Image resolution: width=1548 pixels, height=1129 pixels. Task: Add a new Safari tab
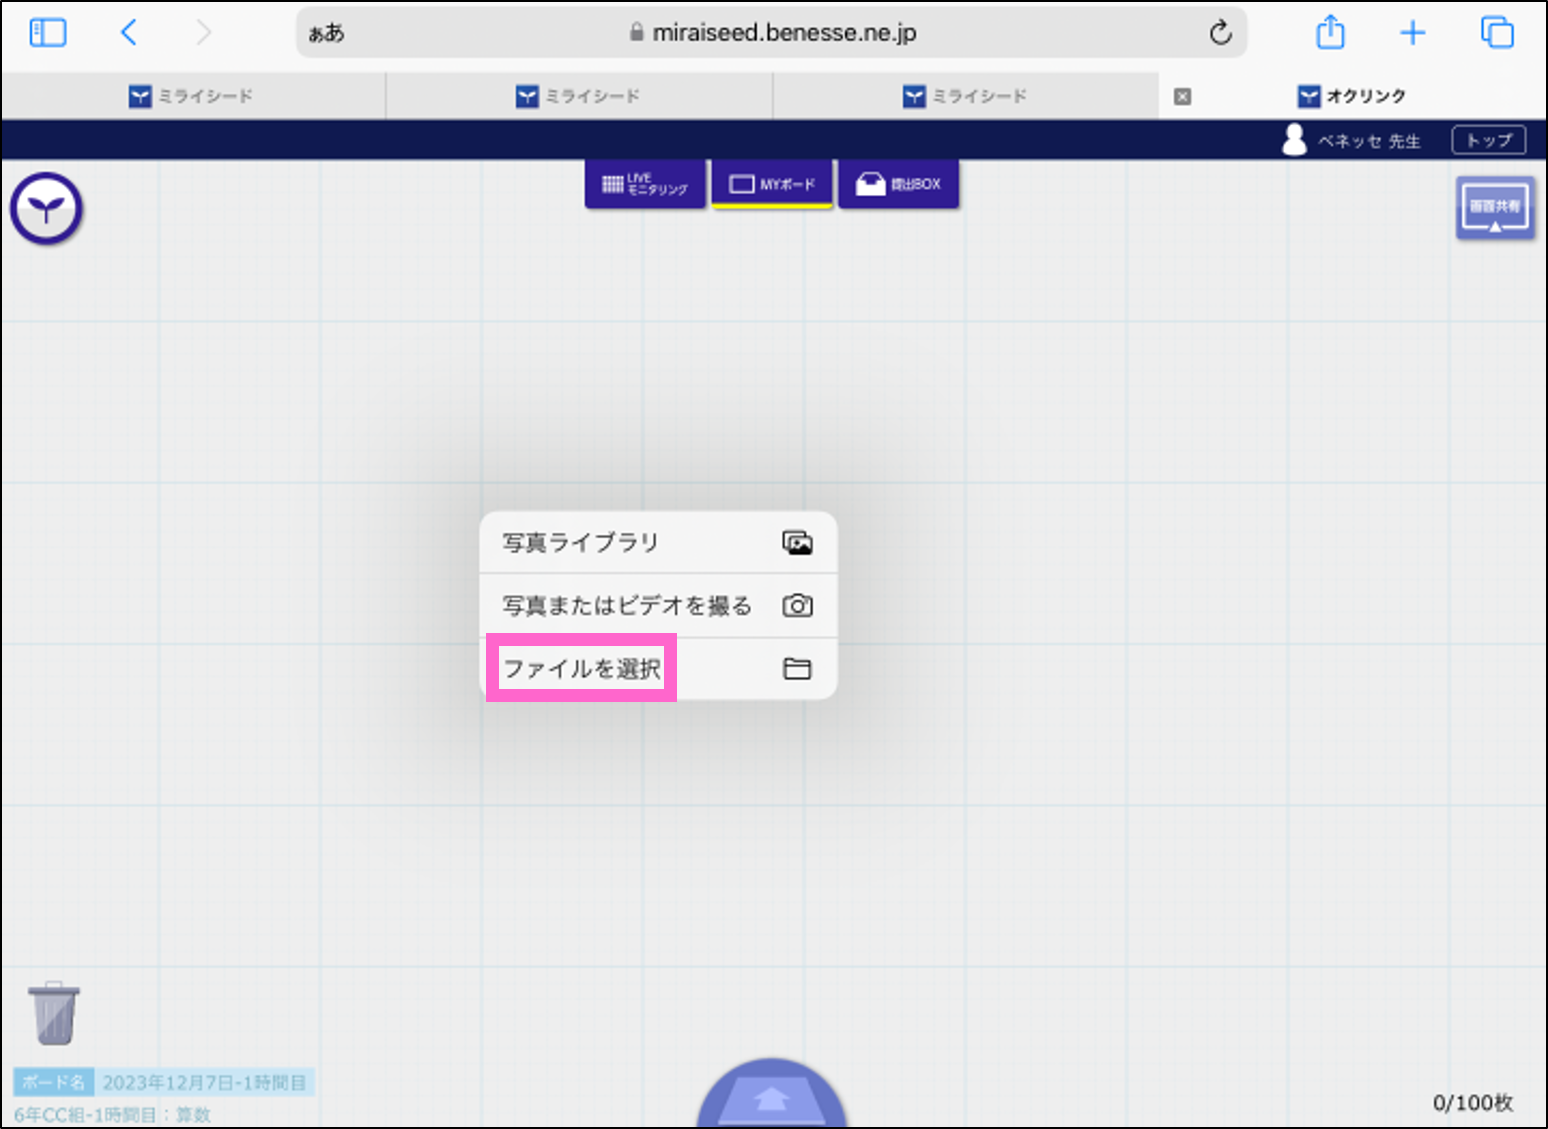click(1412, 33)
